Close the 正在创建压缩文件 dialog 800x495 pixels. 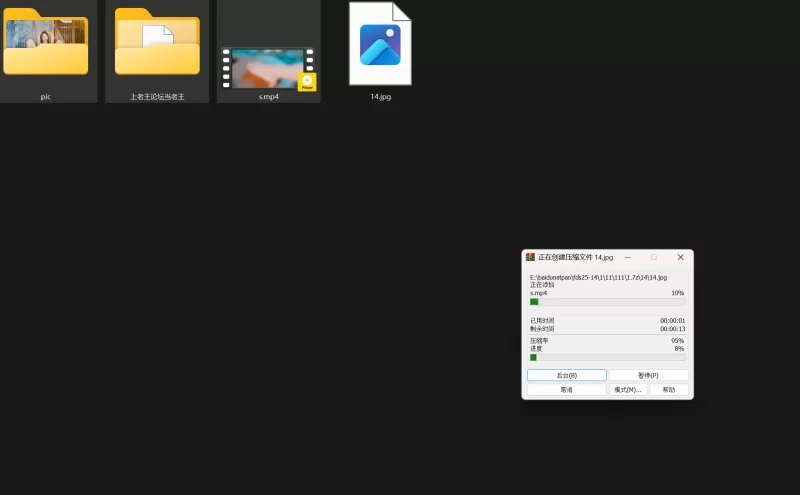pyautogui.click(x=680, y=257)
